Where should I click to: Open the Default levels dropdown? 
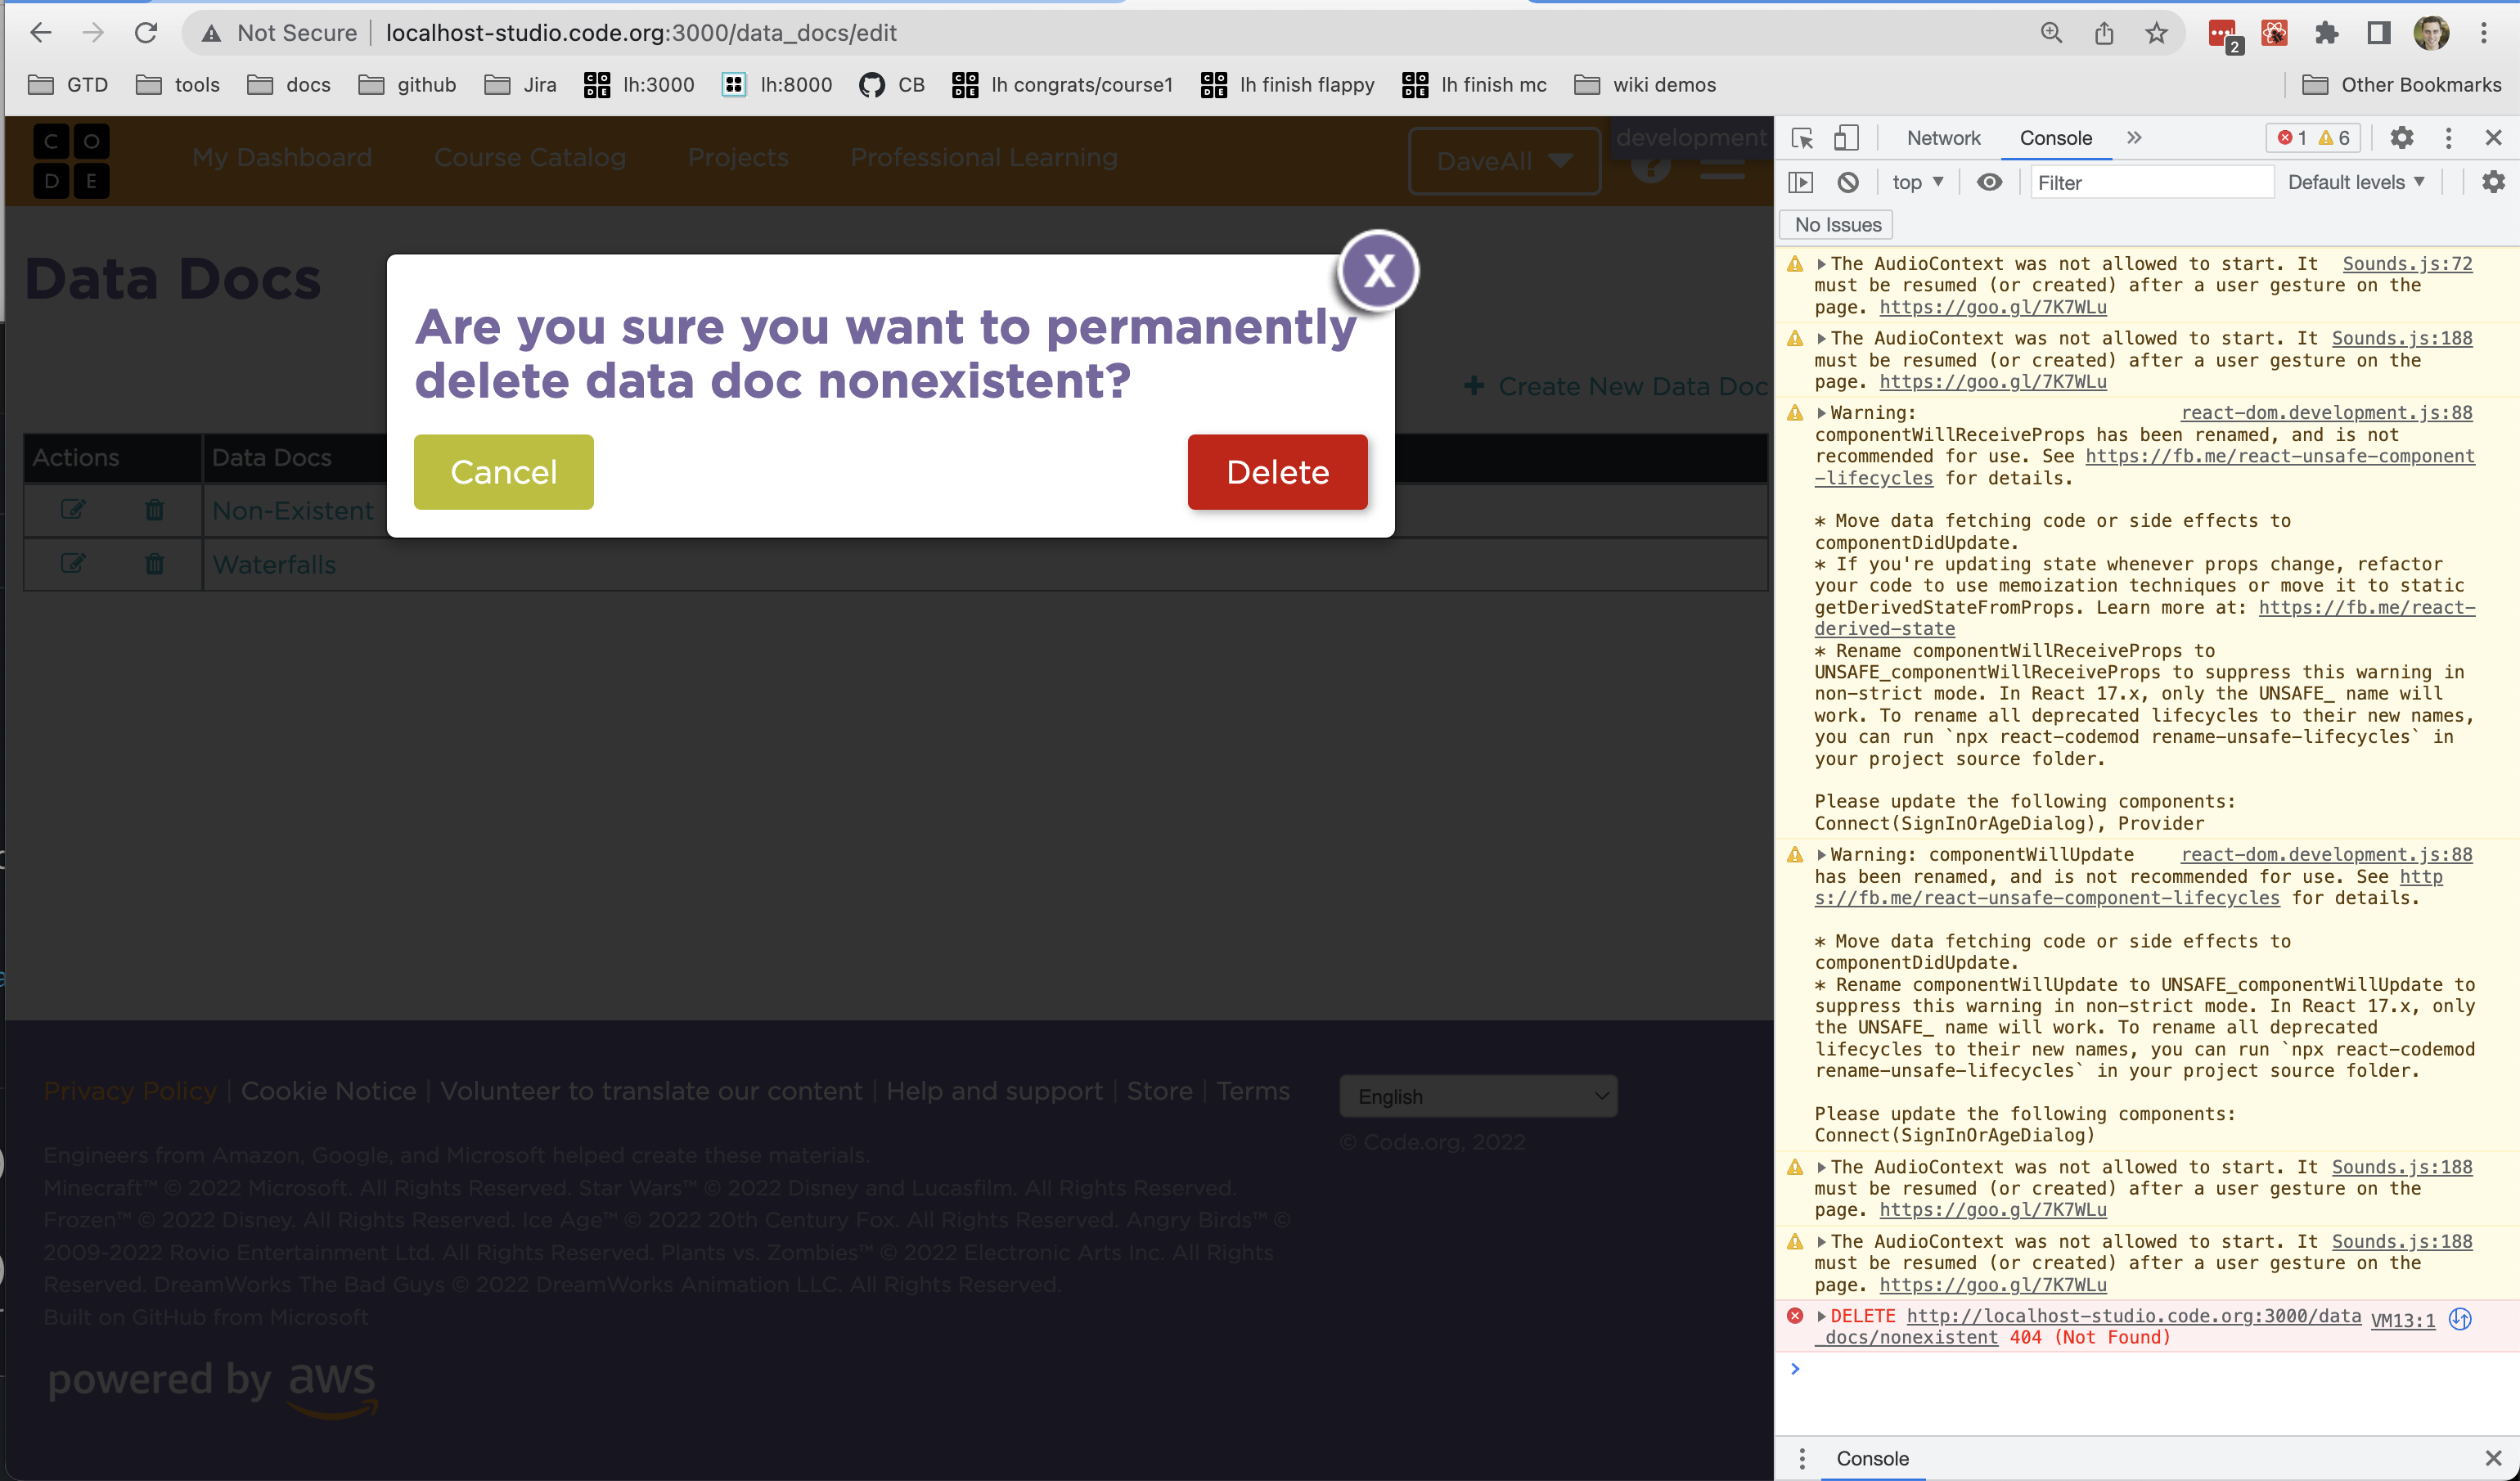(2356, 182)
